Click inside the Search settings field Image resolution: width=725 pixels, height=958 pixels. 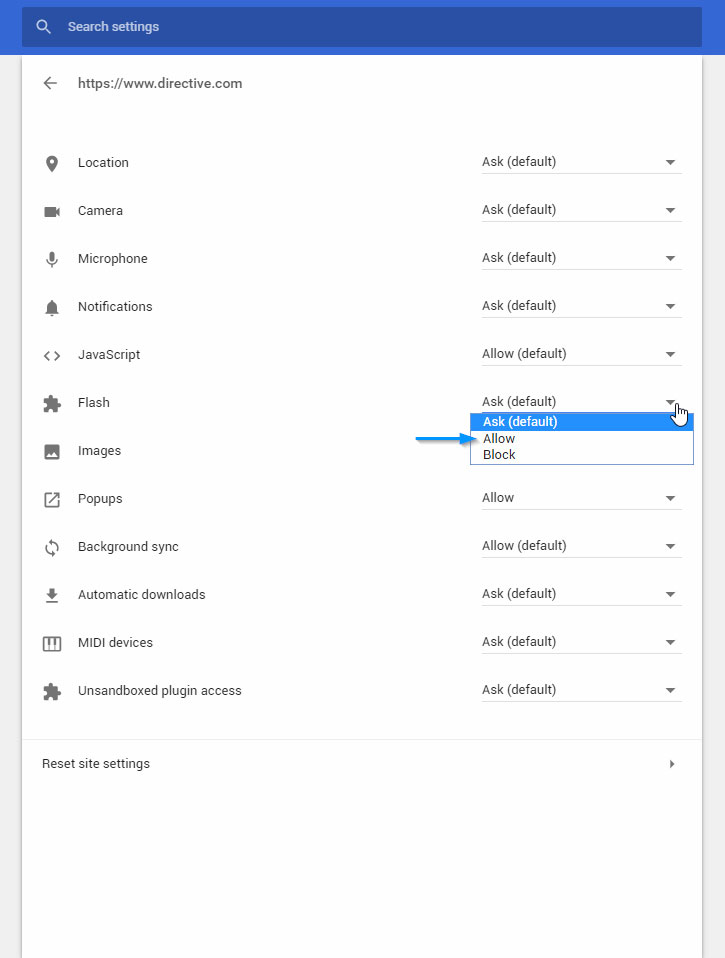pyautogui.click(x=200, y=27)
